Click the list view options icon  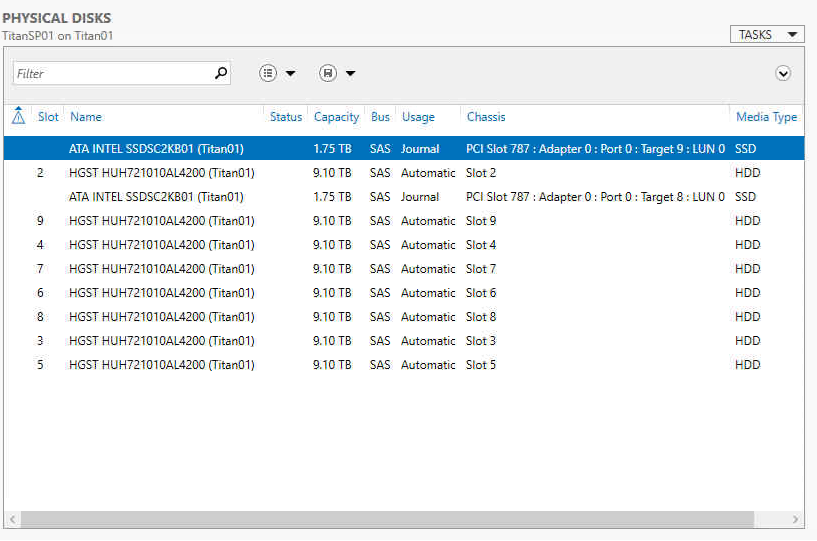(268, 73)
